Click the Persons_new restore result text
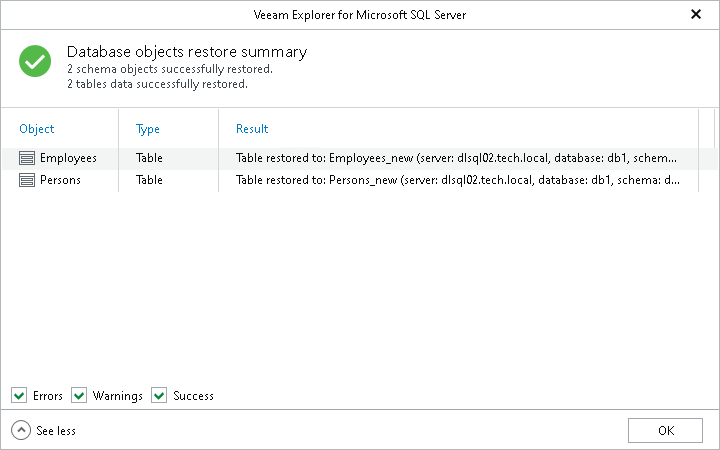The image size is (720, 450). [x=457, y=180]
